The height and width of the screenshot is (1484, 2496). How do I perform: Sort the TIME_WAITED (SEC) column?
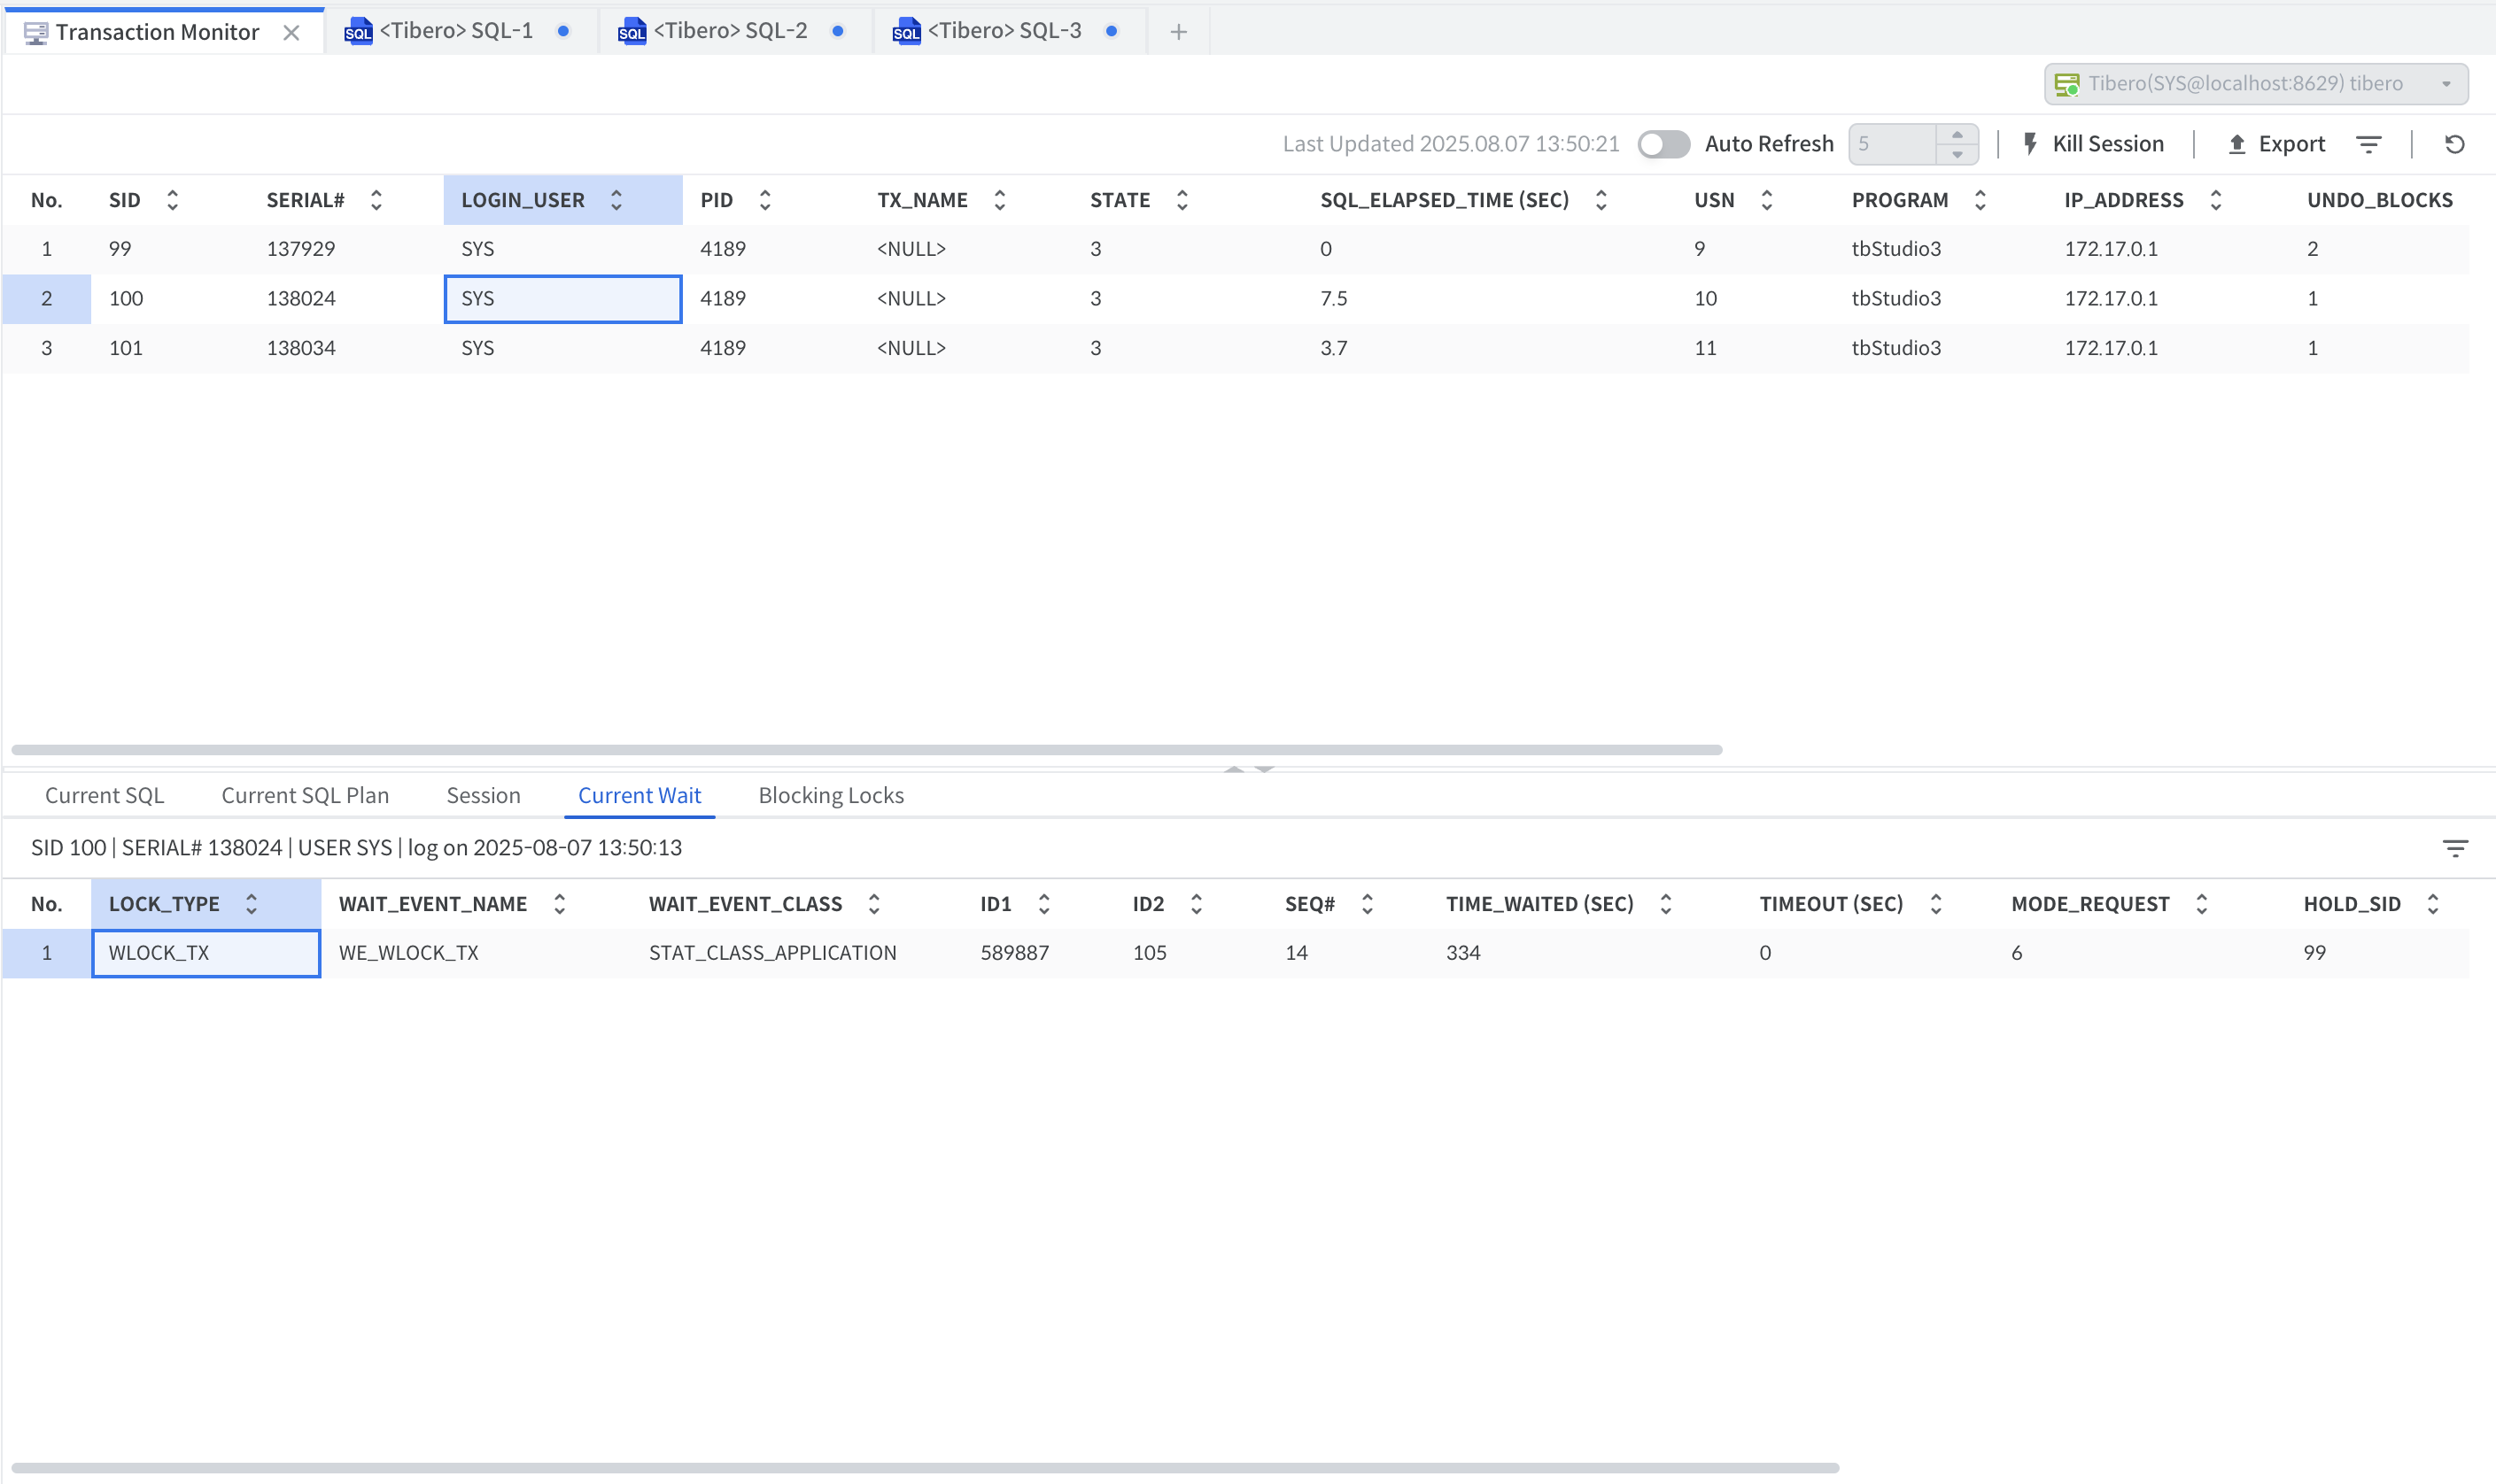(x=1665, y=904)
